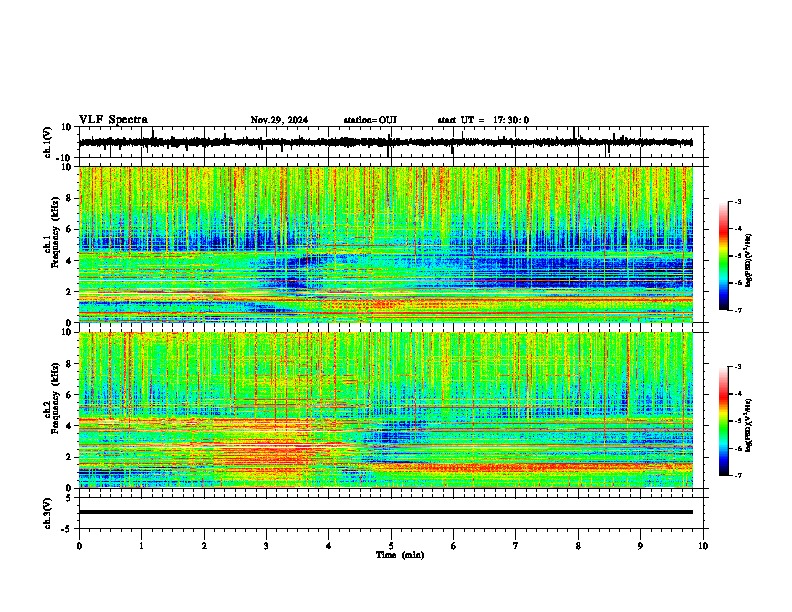Click the time axis tick label "9"

point(640,545)
